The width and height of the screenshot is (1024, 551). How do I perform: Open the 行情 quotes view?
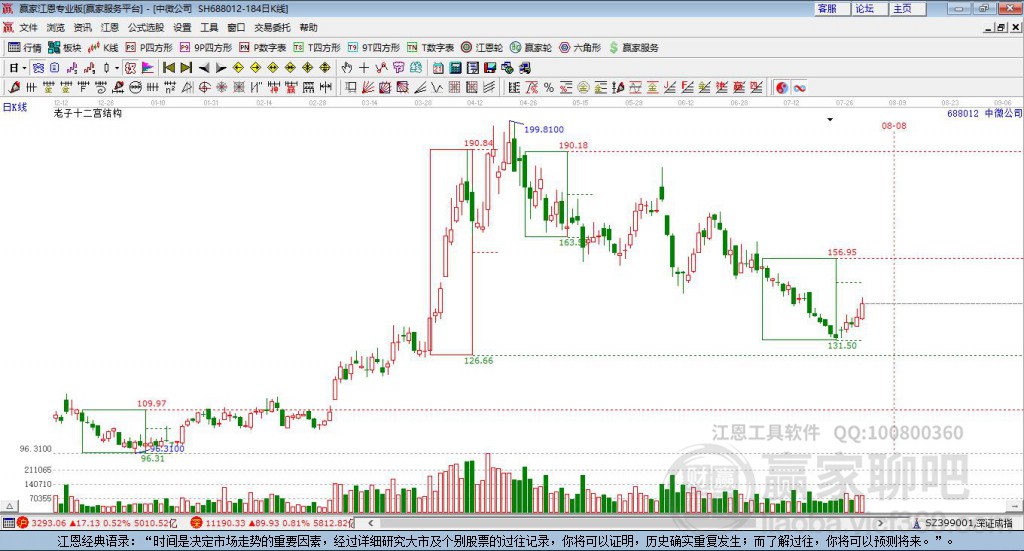pos(24,48)
